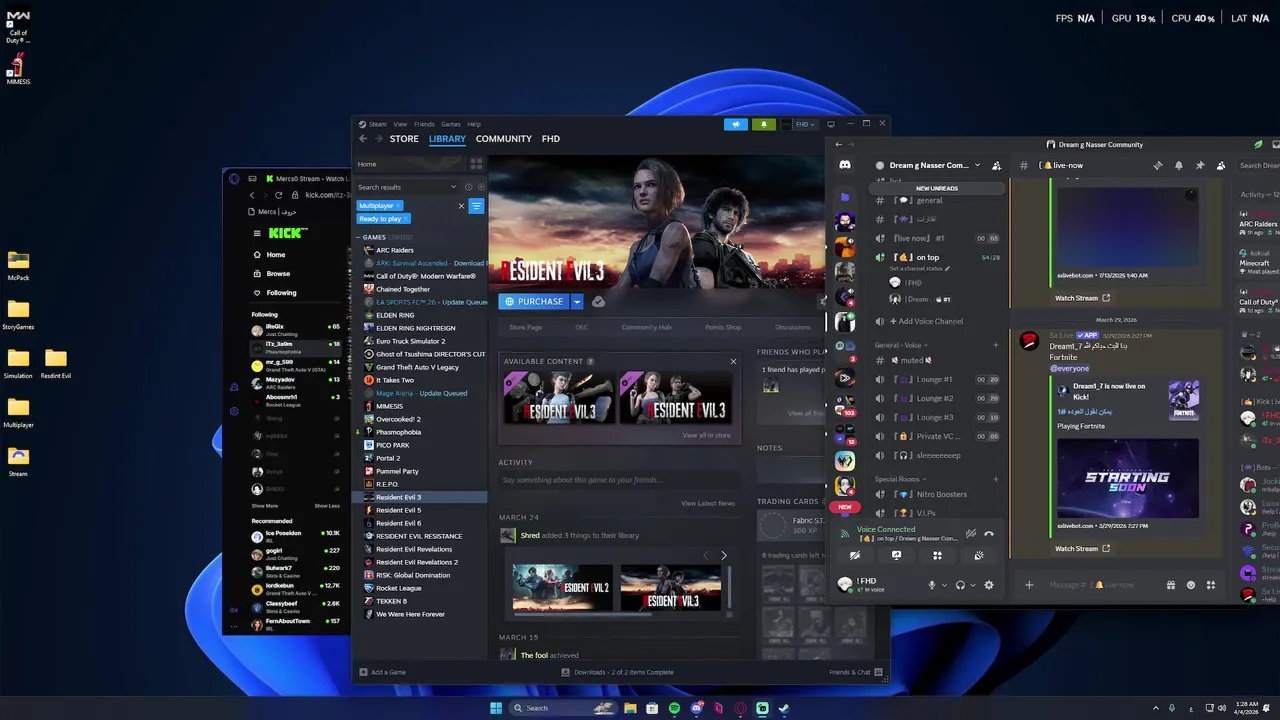Open Discord direct messages home icon
This screenshot has height=720, width=1280.
click(x=845, y=165)
